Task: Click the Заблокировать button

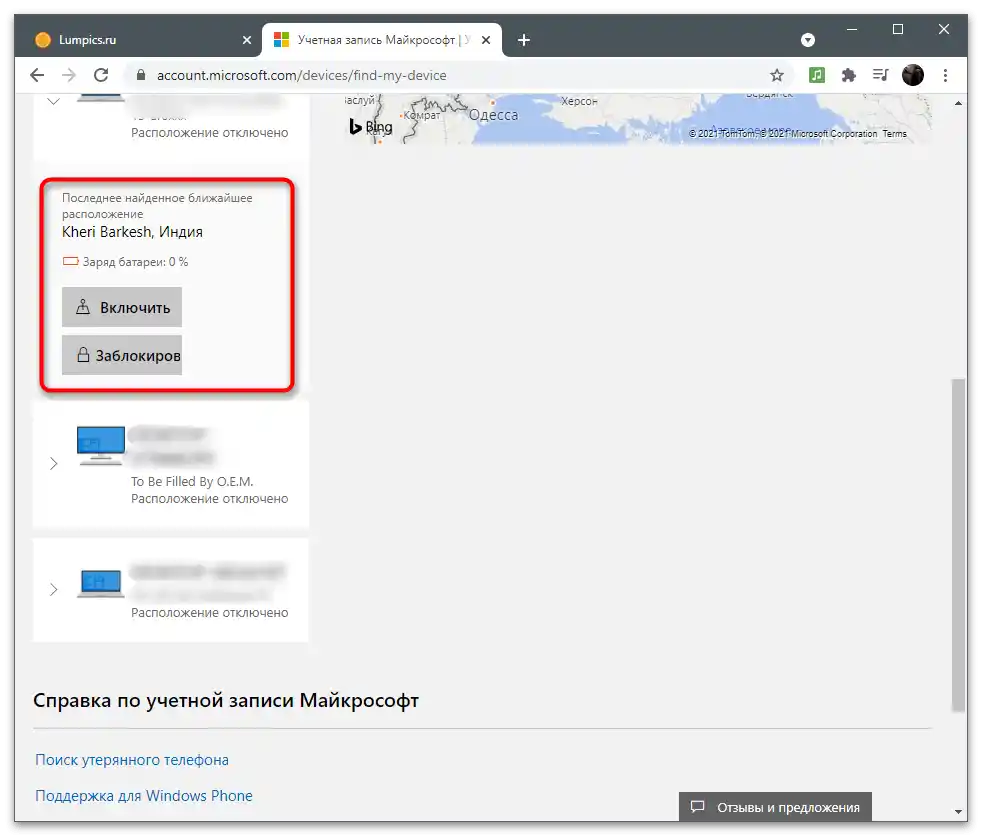Action: coord(121,355)
